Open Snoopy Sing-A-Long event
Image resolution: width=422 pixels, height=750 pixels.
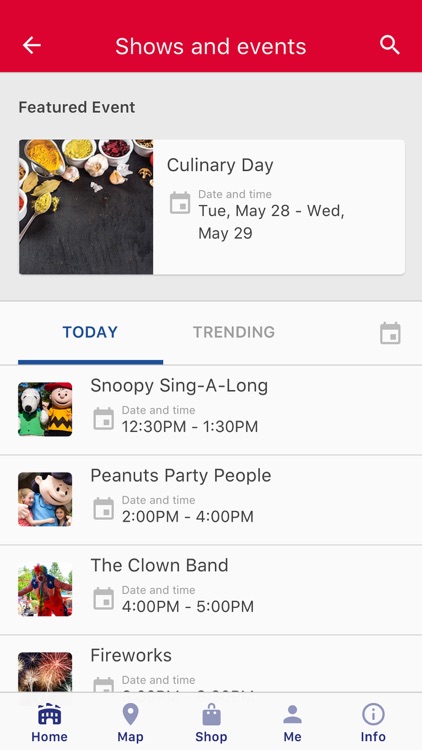(211, 410)
